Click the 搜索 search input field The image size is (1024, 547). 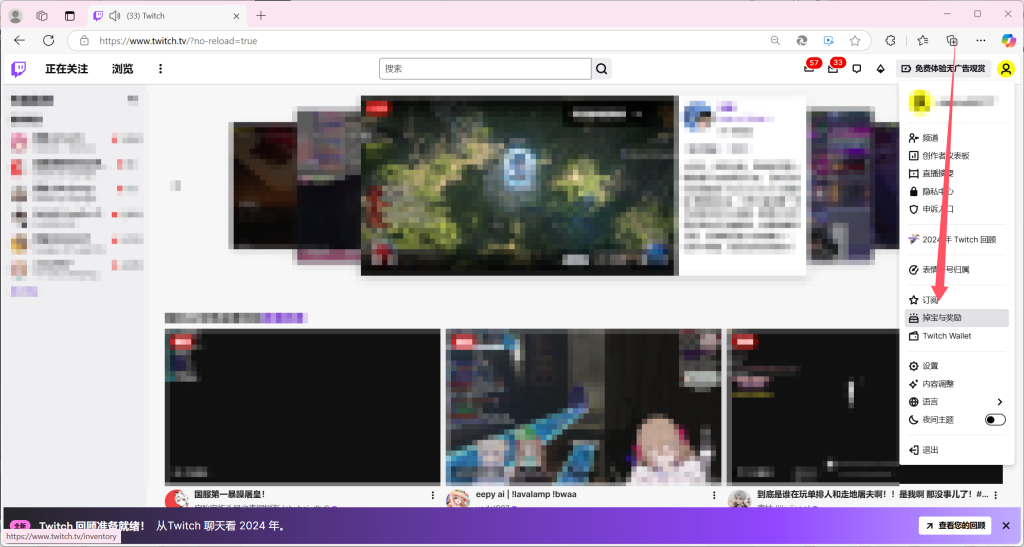tap(485, 69)
